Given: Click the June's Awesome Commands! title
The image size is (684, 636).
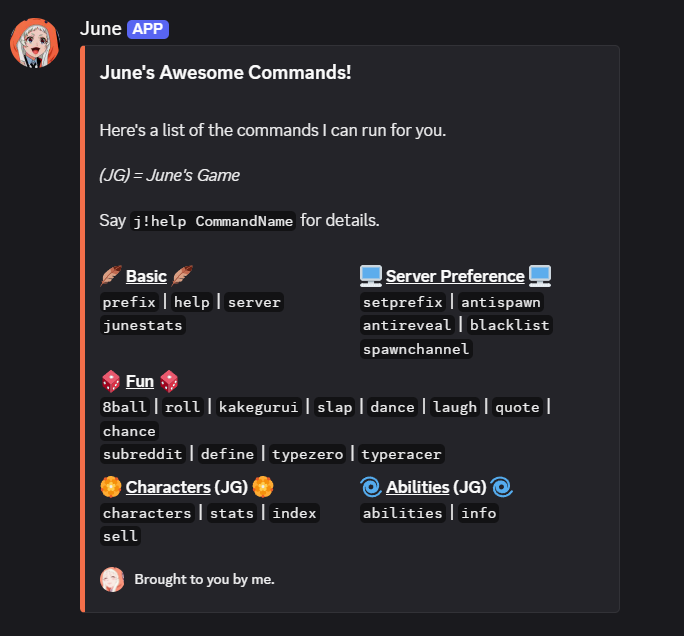Looking at the screenshot, I should pyautogui.click(x=225, y=73).
